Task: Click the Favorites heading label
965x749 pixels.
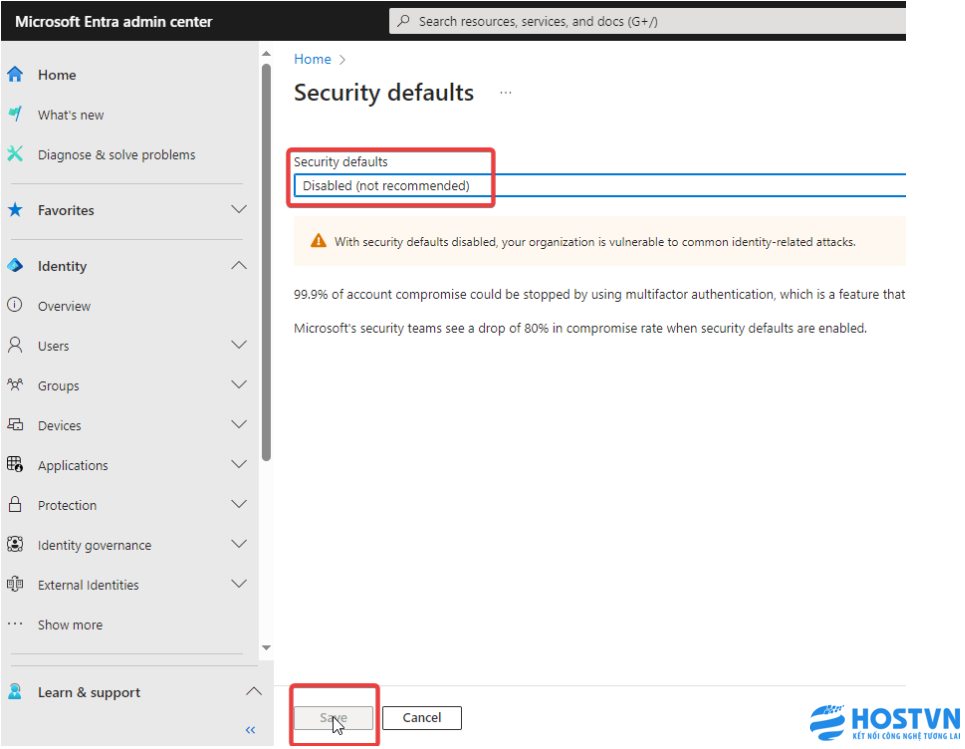Action: click(x=66, y=210)
